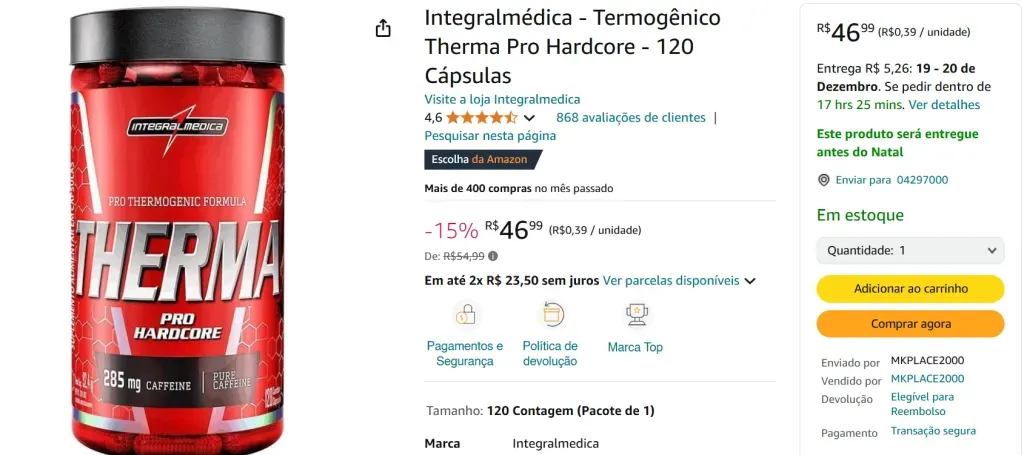1024x455 pixels.
Task: Click Elegível para Reembolso link
Action: pos(922,404)
